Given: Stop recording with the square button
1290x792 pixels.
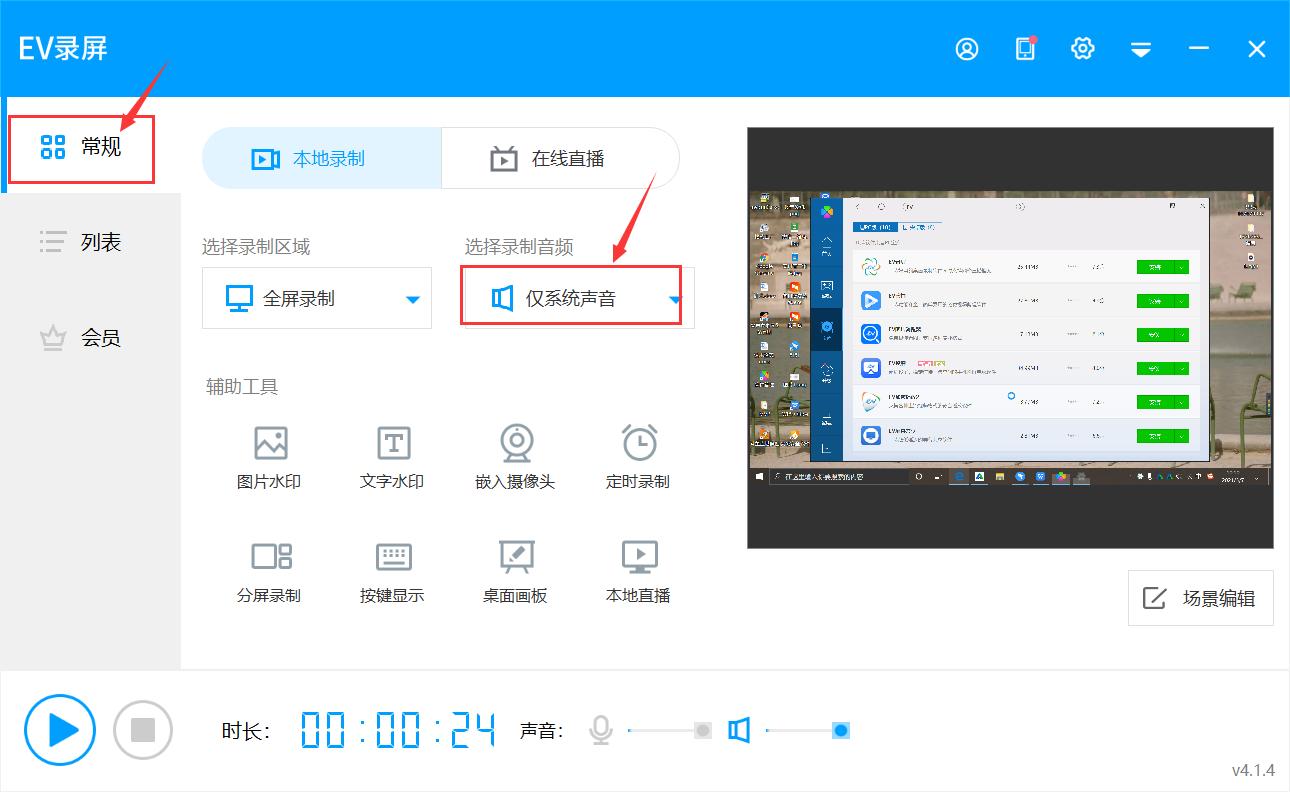Looking at the screenshot, I should (x=143, y=730).
